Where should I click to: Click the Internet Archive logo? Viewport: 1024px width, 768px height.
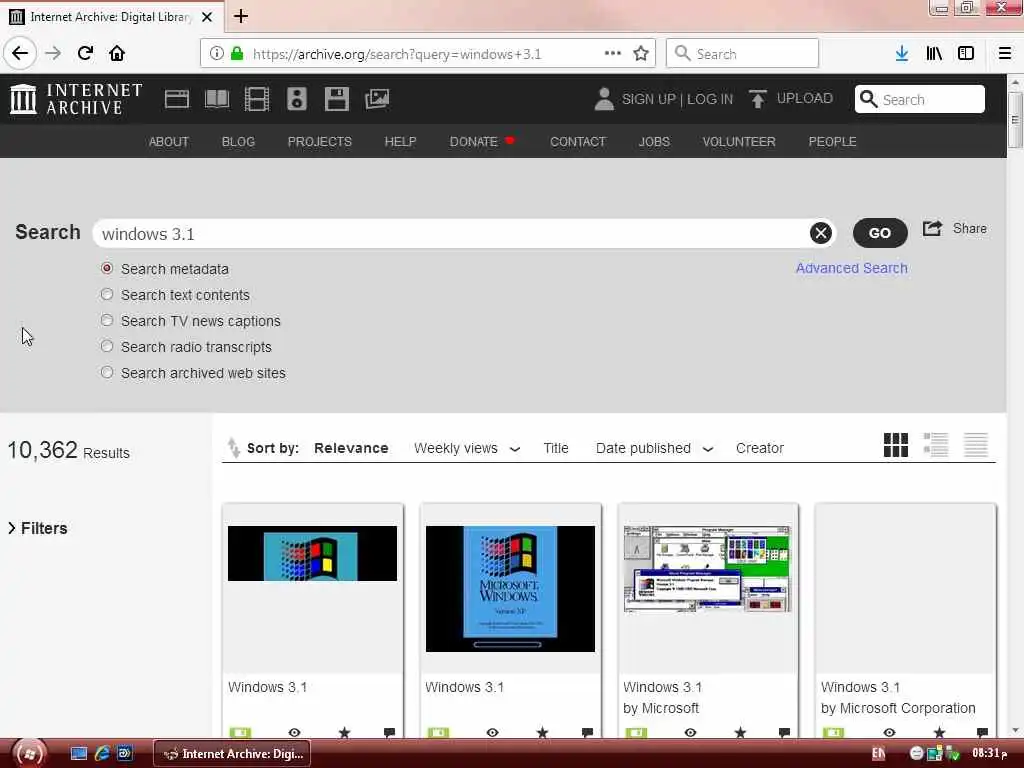[x=76, y=99]
